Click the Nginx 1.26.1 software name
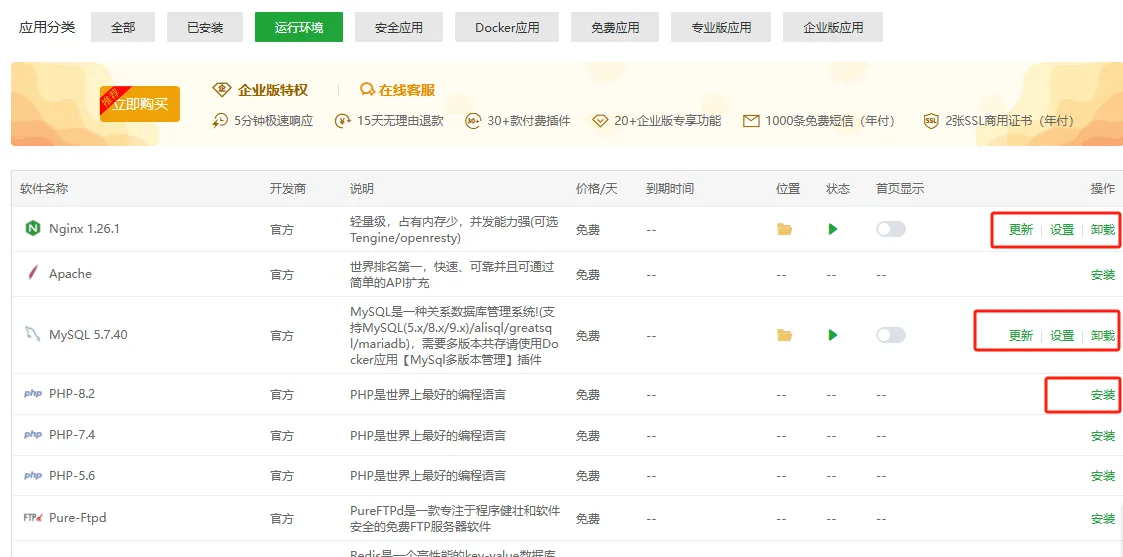1123x557 pixels. click(x=84, y=229)
